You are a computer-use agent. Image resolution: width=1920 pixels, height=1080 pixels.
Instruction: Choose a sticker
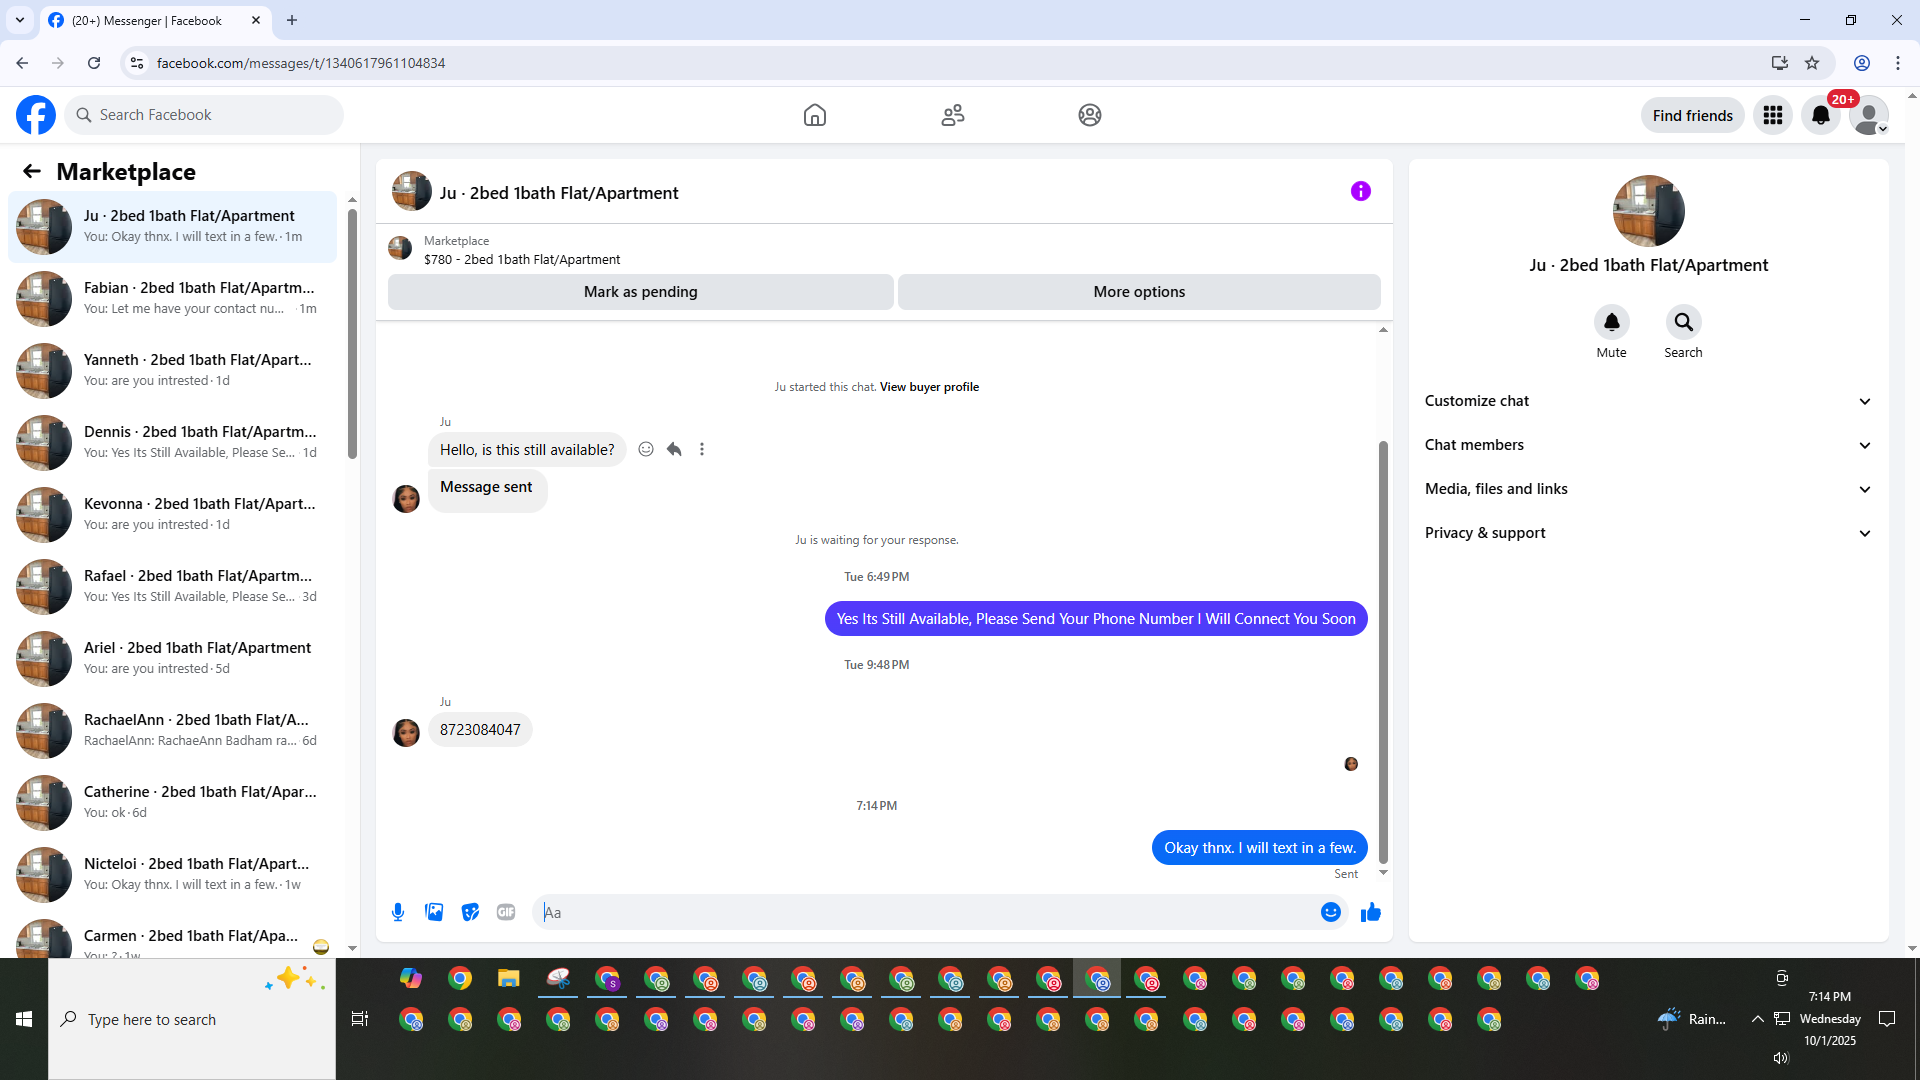[x=470, y=912]
